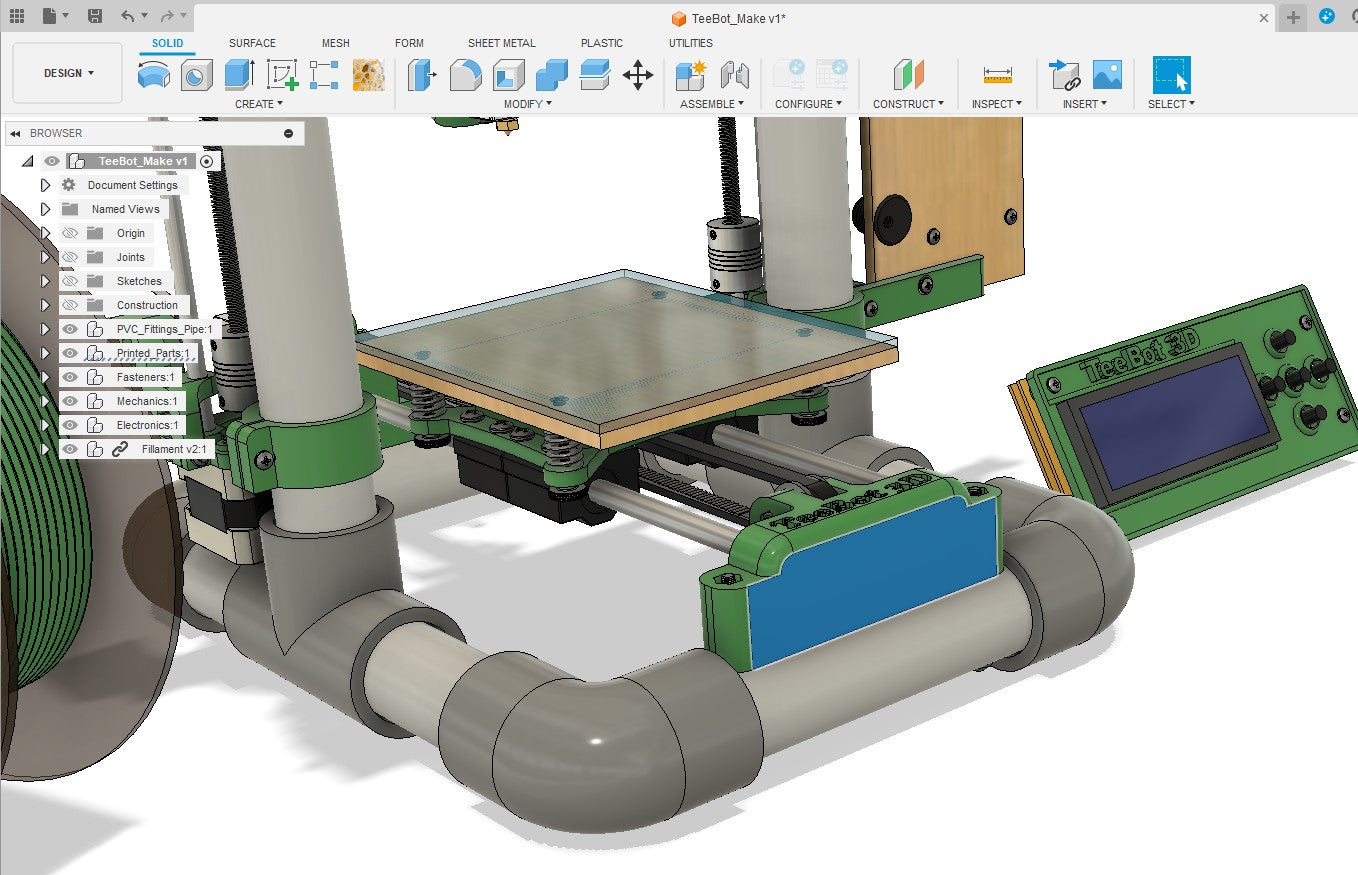Select the TeeBot_Make v1* document tab

(x=731, y=18)
